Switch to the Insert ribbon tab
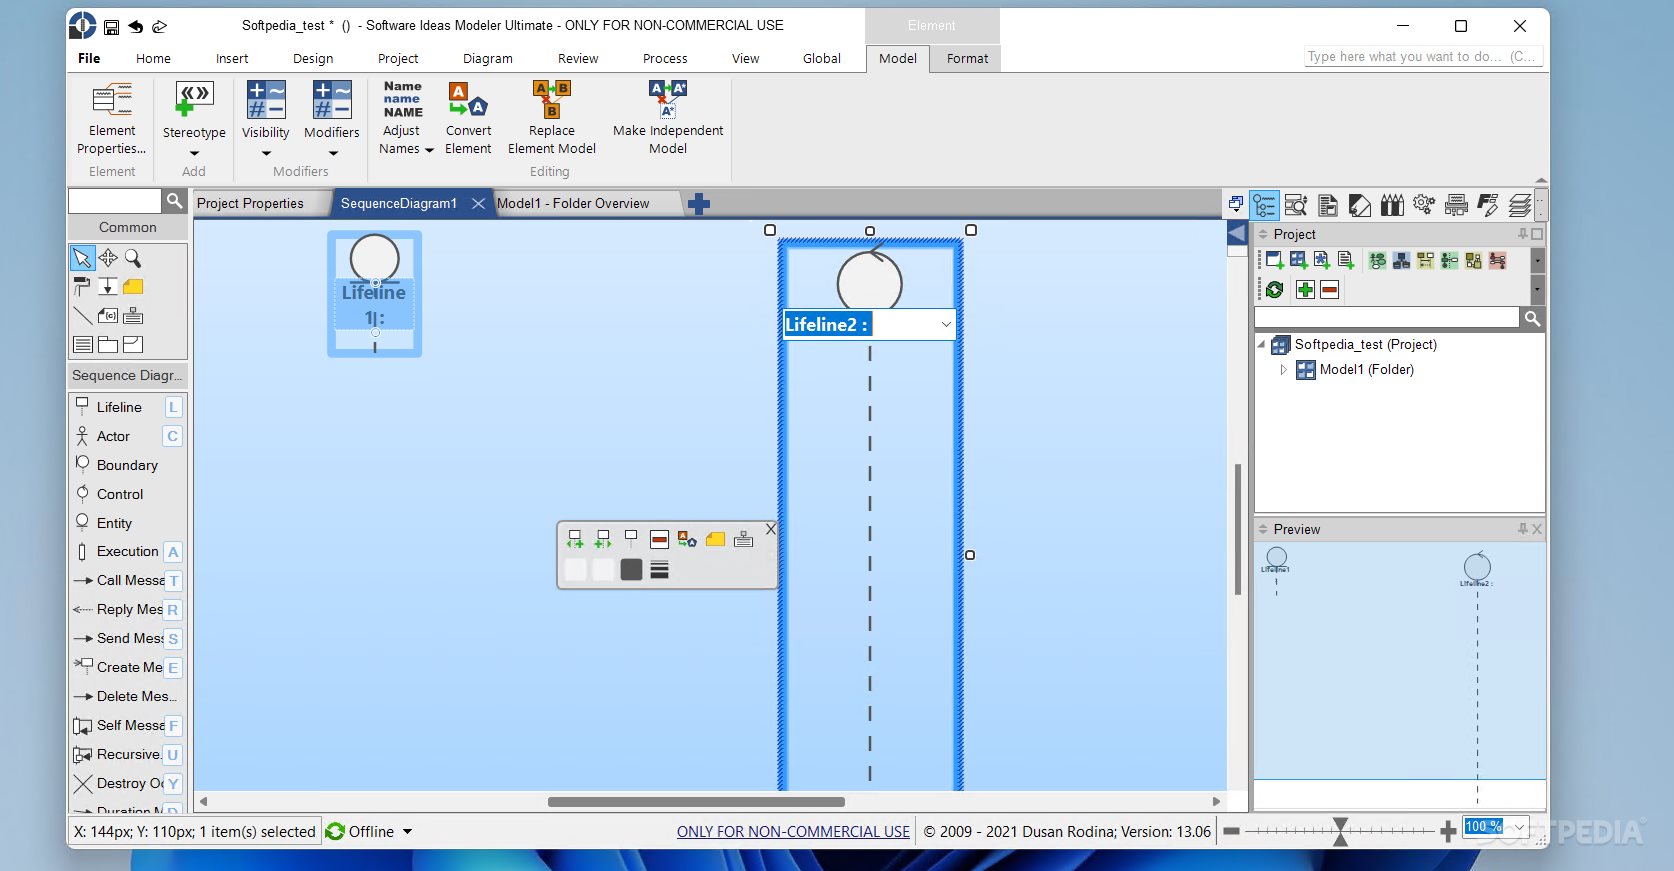Screen dimensions: 1674x871 (x=232, y=58)
